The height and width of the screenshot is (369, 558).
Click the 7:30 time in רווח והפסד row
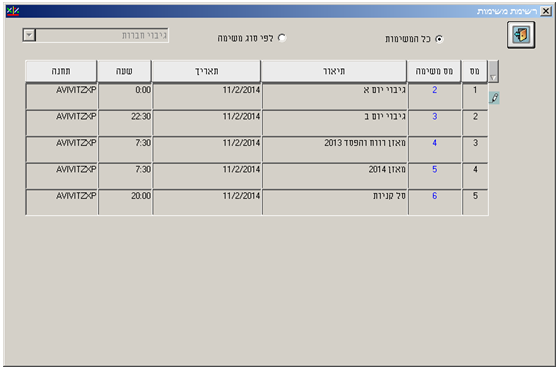pyautogui.click(x=125, y=149)
